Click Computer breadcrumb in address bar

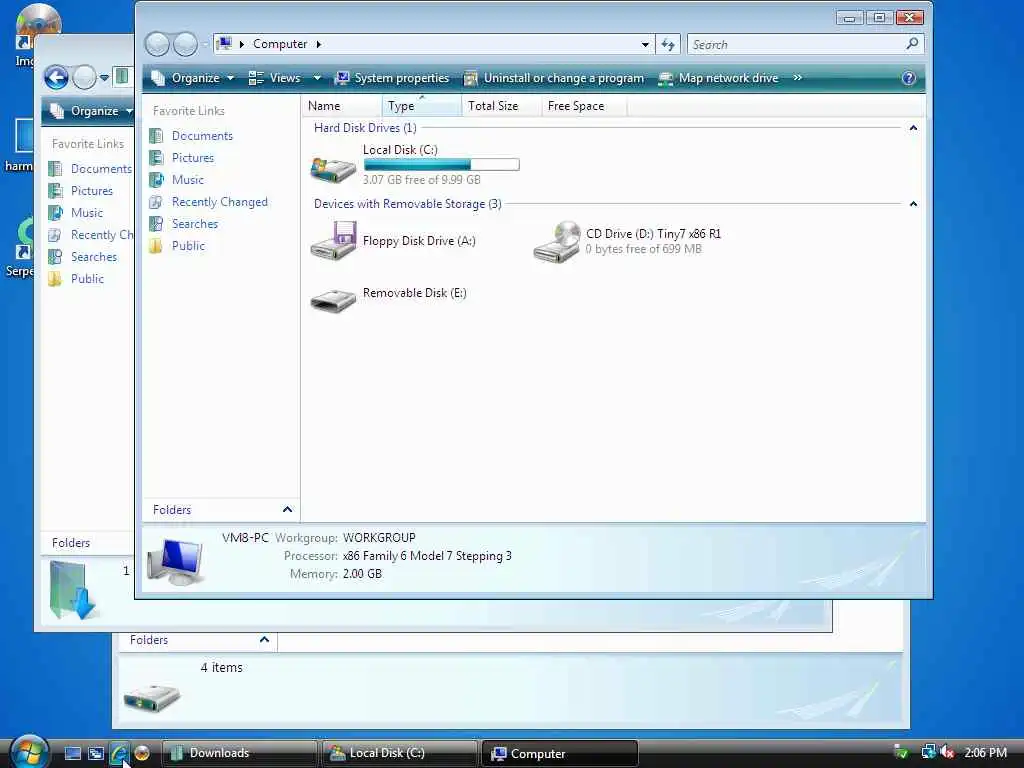(x=280, y=44)
